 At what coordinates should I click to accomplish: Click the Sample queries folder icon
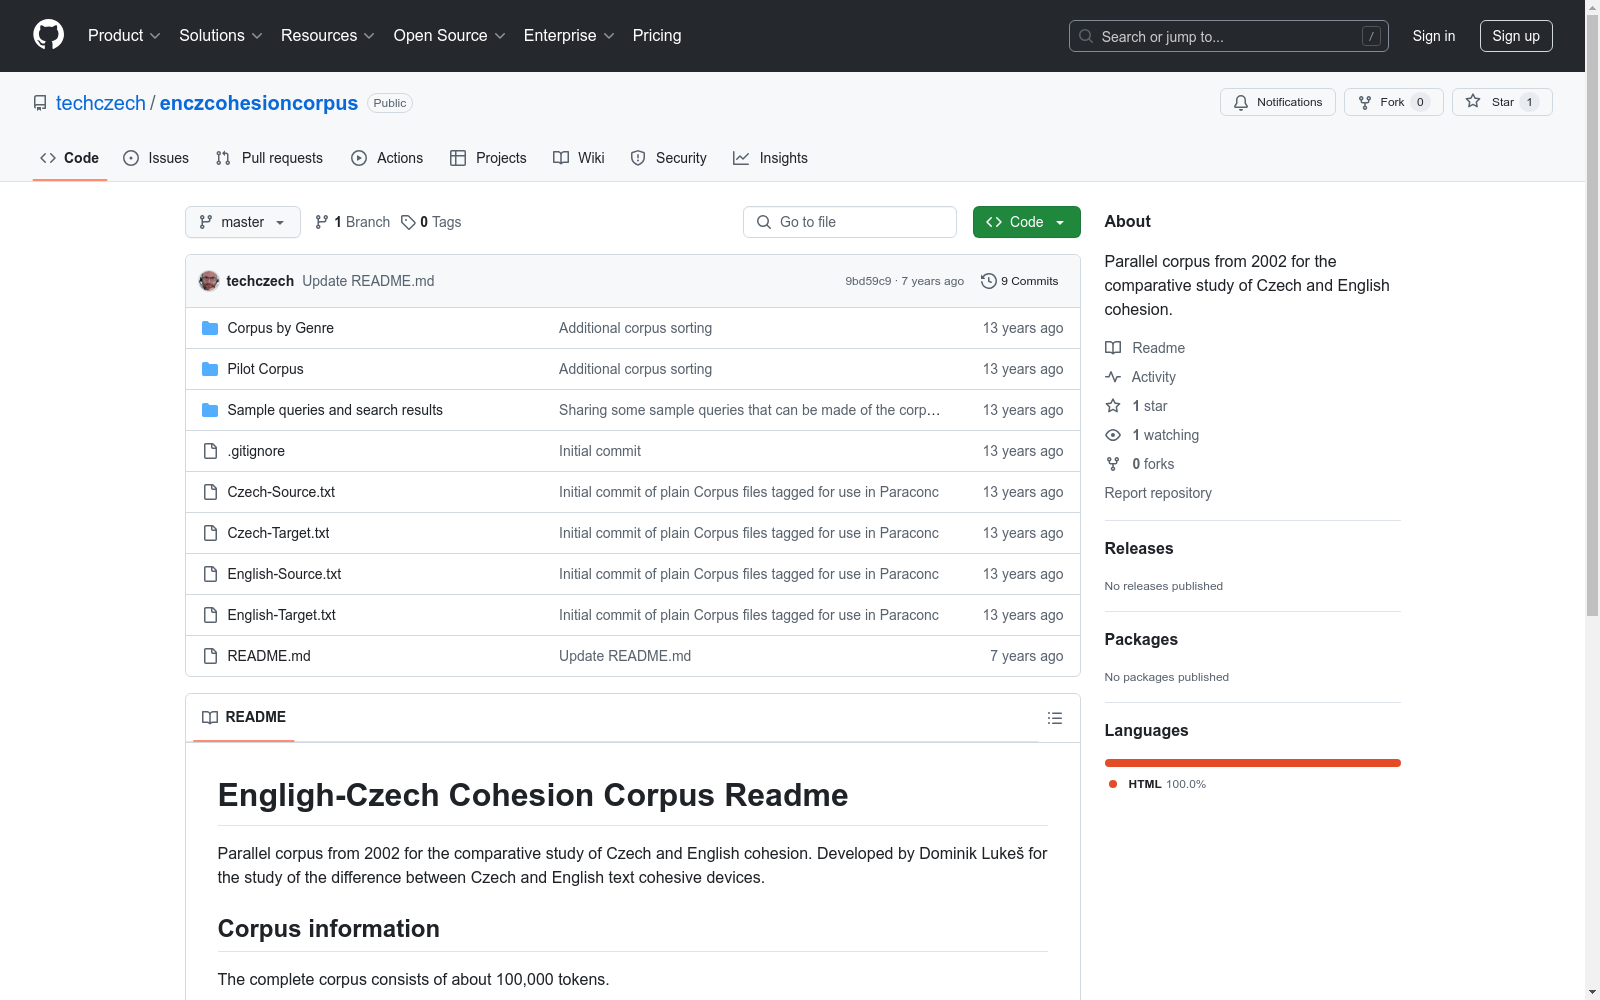click(210, 410)
